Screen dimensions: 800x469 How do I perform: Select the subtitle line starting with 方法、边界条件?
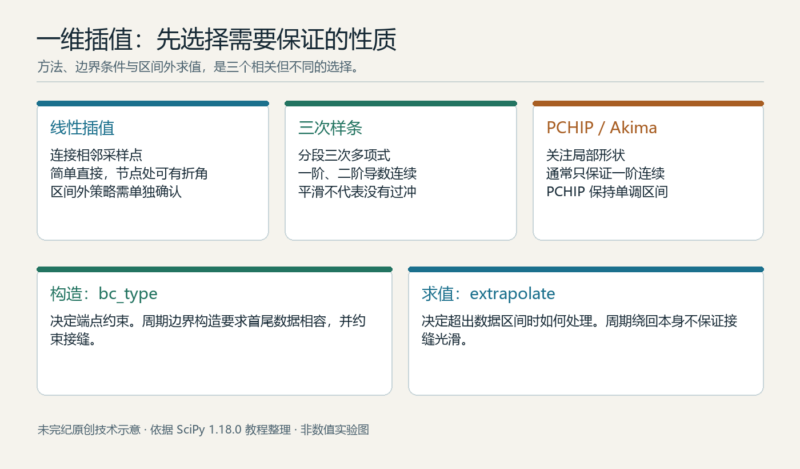click(197, 67)
